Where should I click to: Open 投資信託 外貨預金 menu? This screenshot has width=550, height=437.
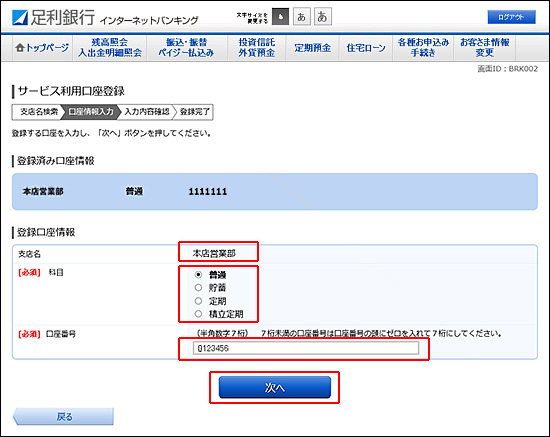tap(257, 48)
